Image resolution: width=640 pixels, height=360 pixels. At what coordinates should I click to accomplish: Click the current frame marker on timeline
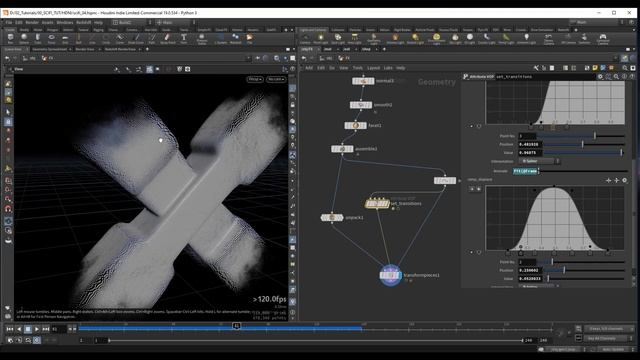pos(237,326)
